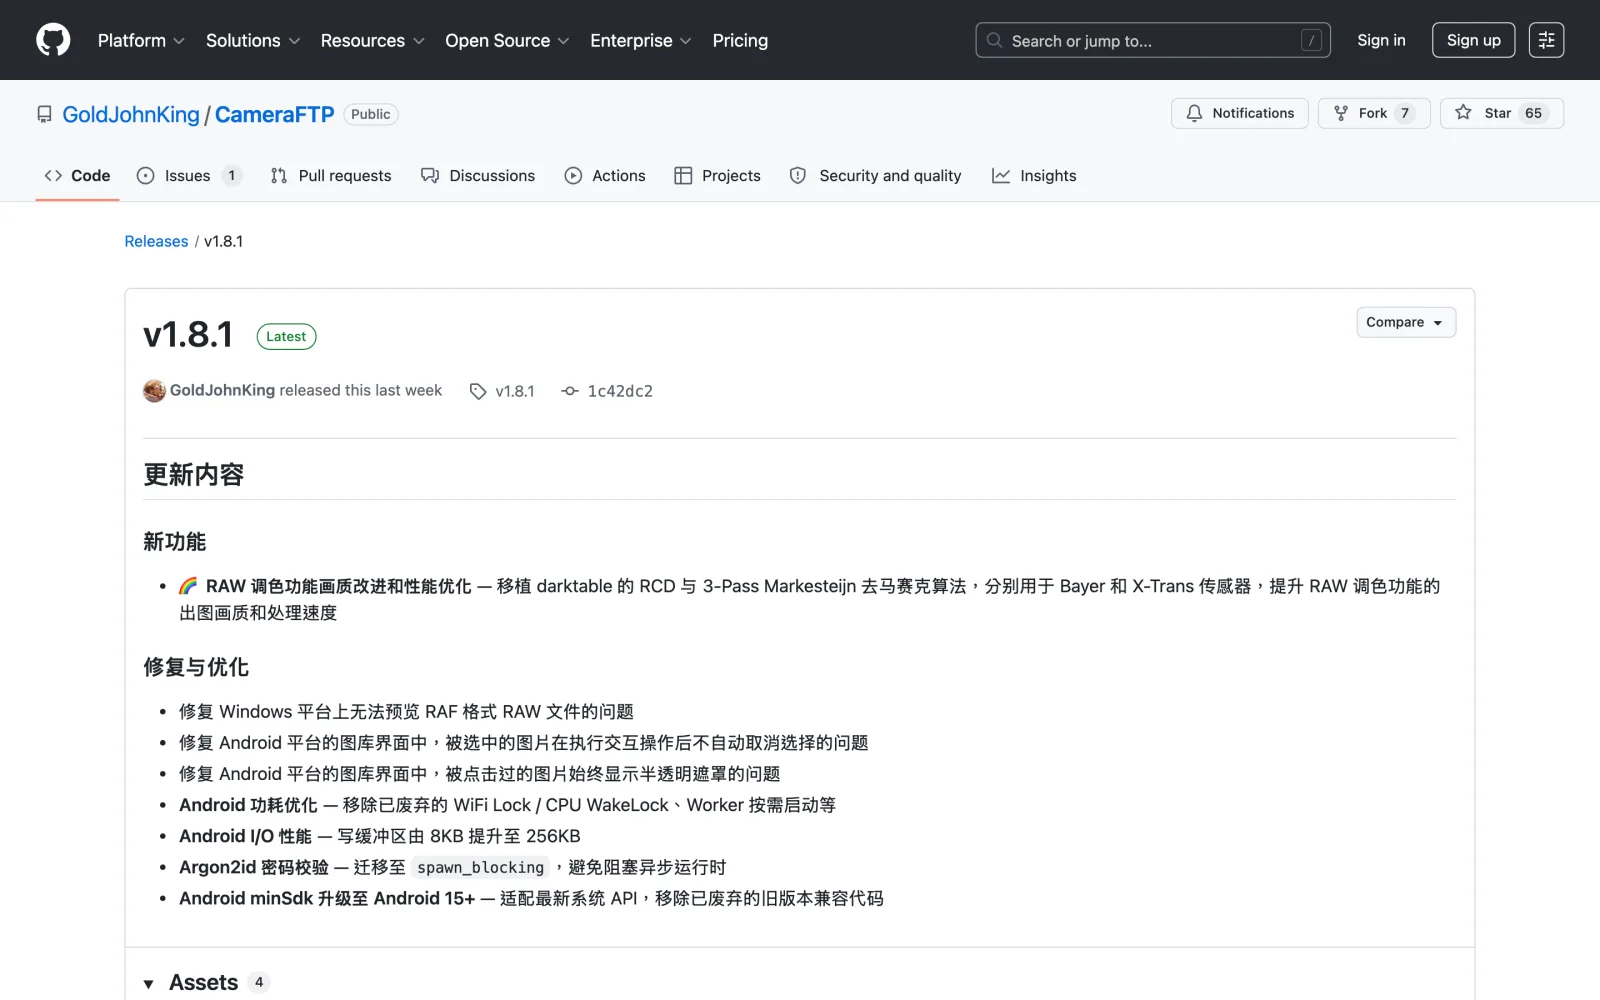Click the fork count 7
1600x1000 pixels.
pyautogui.click(x=1405, y=113)
